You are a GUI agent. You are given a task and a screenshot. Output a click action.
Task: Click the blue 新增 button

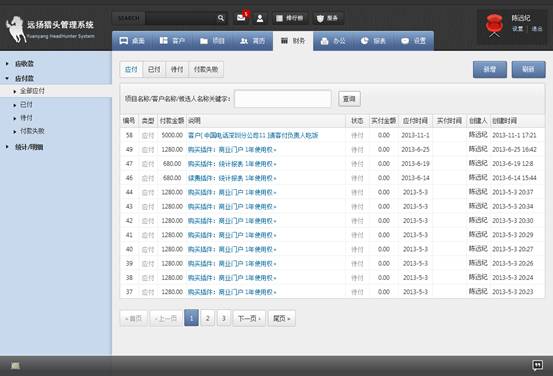coord(490,69)
